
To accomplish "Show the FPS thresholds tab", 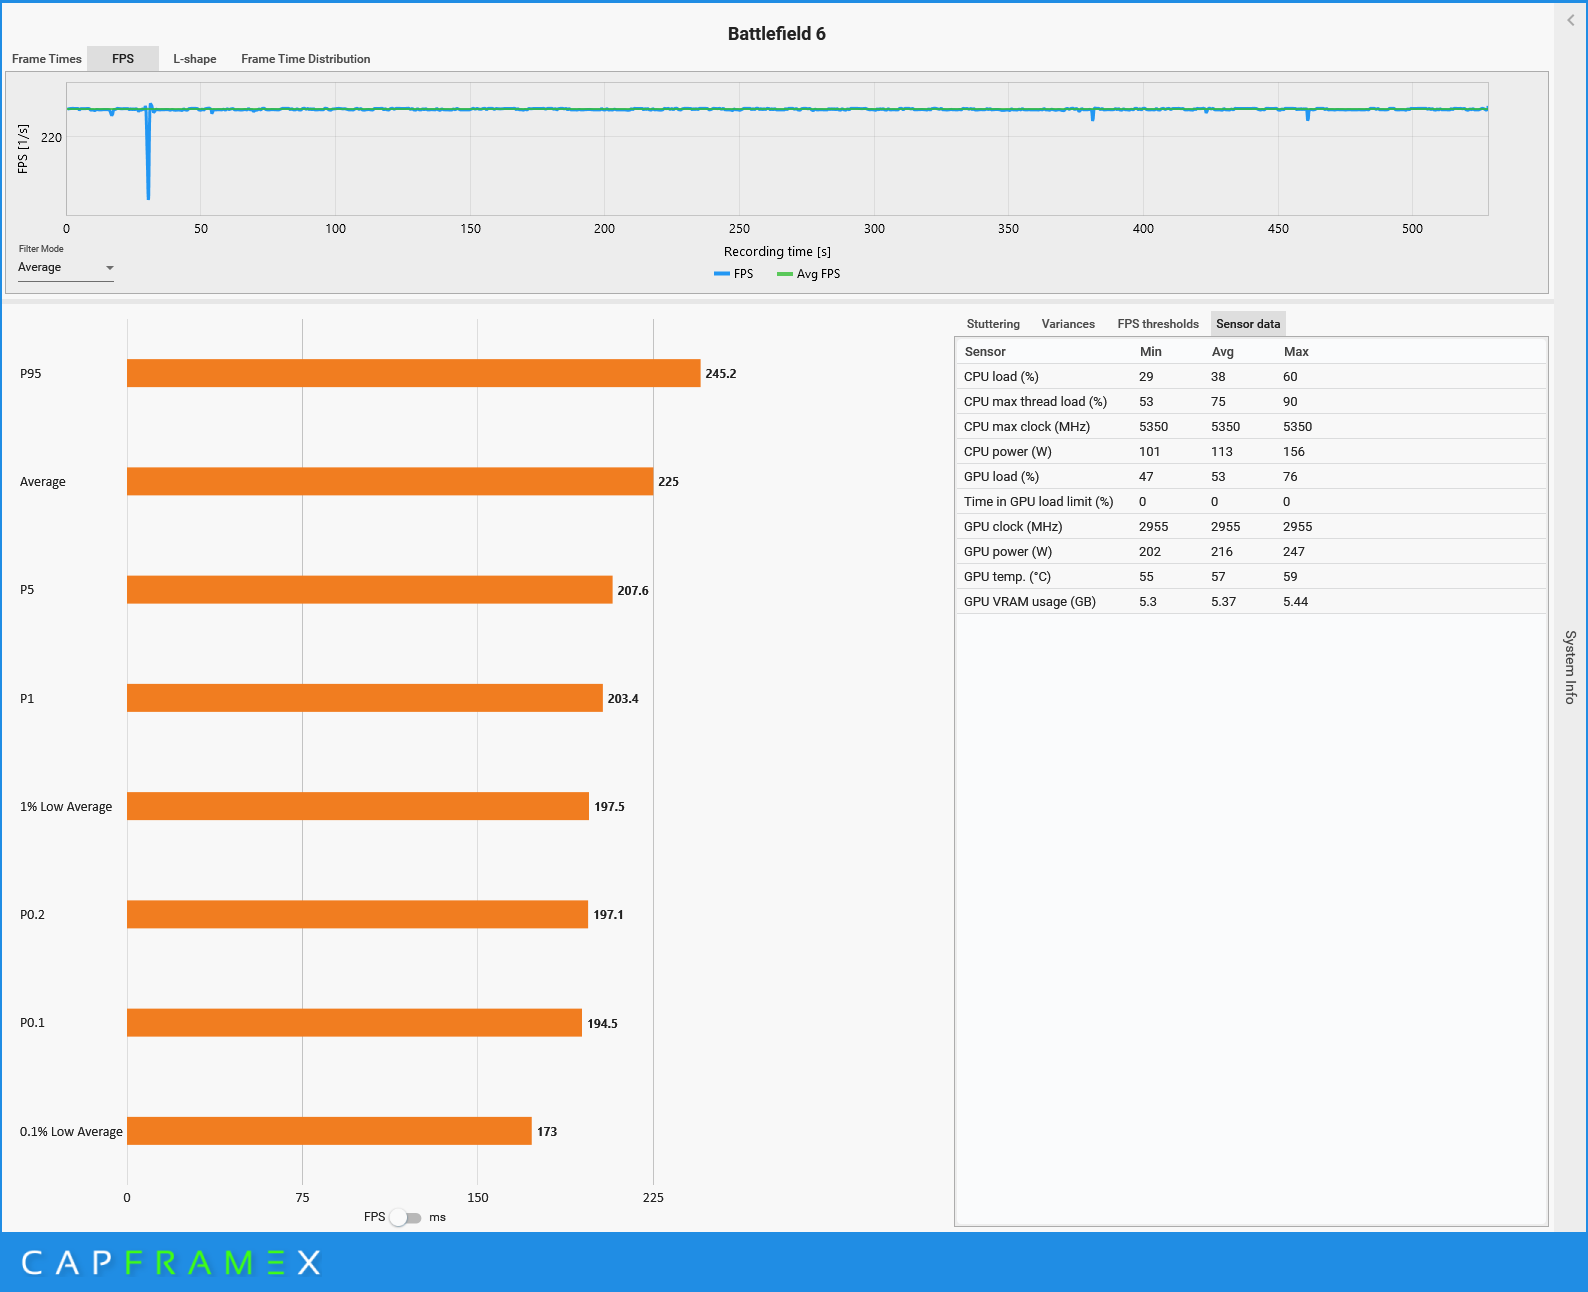I will pyautogui.click(x=1158, y=324).
